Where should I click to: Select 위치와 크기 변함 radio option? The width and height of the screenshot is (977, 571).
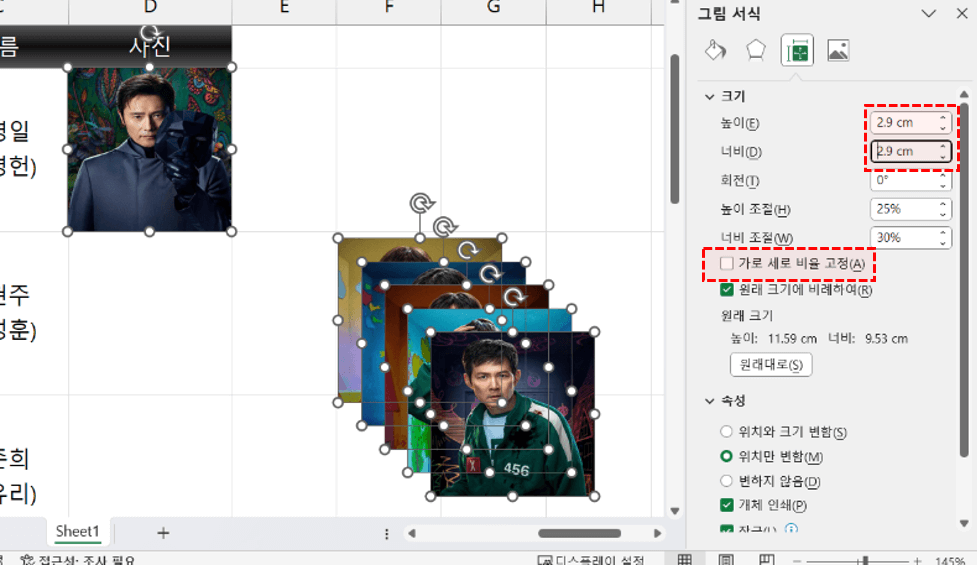tap(727, 432)
